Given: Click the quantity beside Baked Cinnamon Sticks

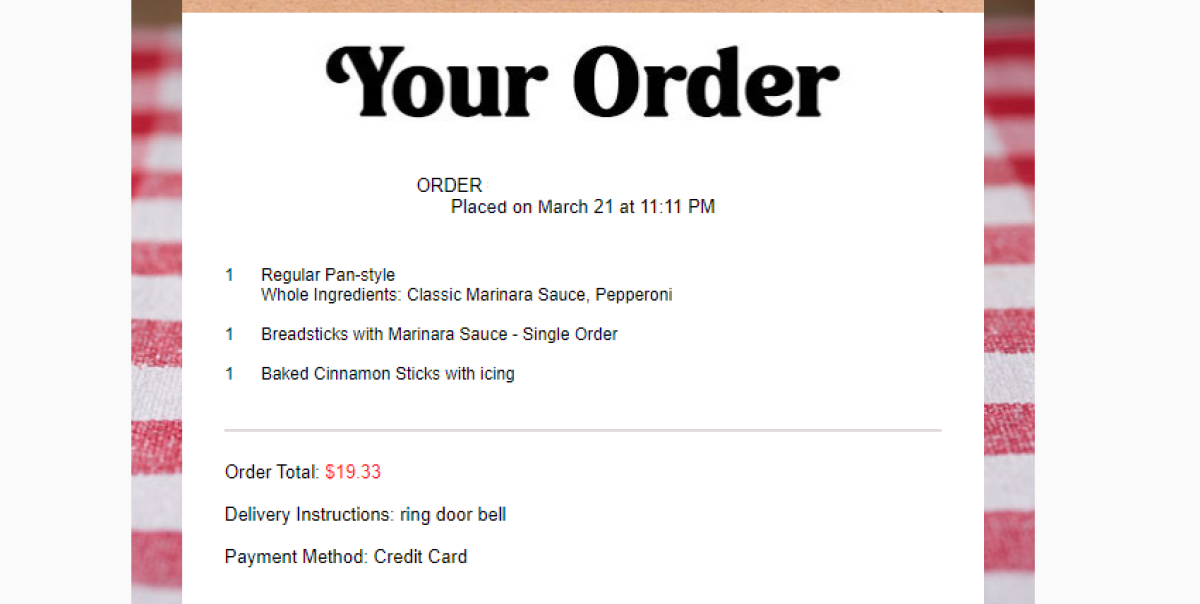Looking at the screenshot, I should pyautogui.click(x=229, y=374).
